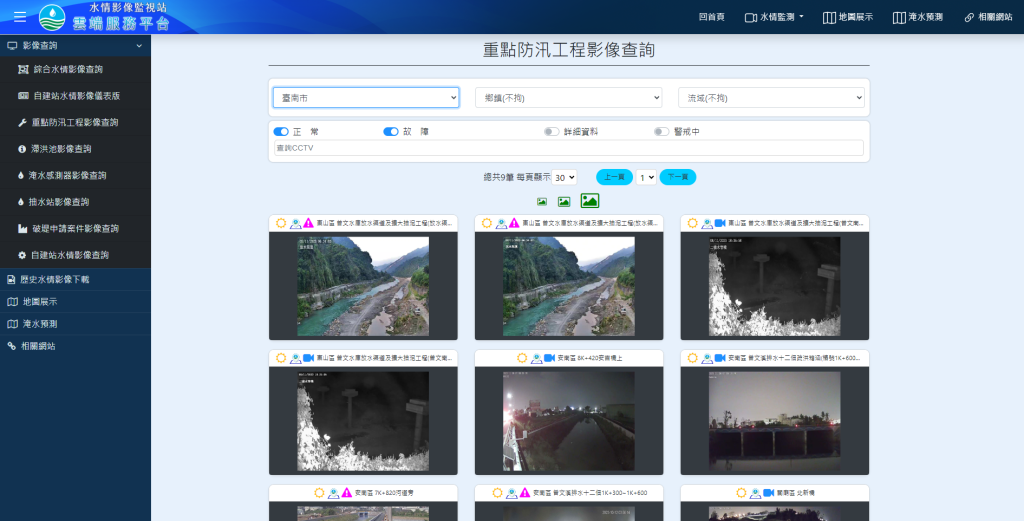Click the 下一頁 next page button
The height and width of the screenshot is (521, 1024).
(678, 177)
